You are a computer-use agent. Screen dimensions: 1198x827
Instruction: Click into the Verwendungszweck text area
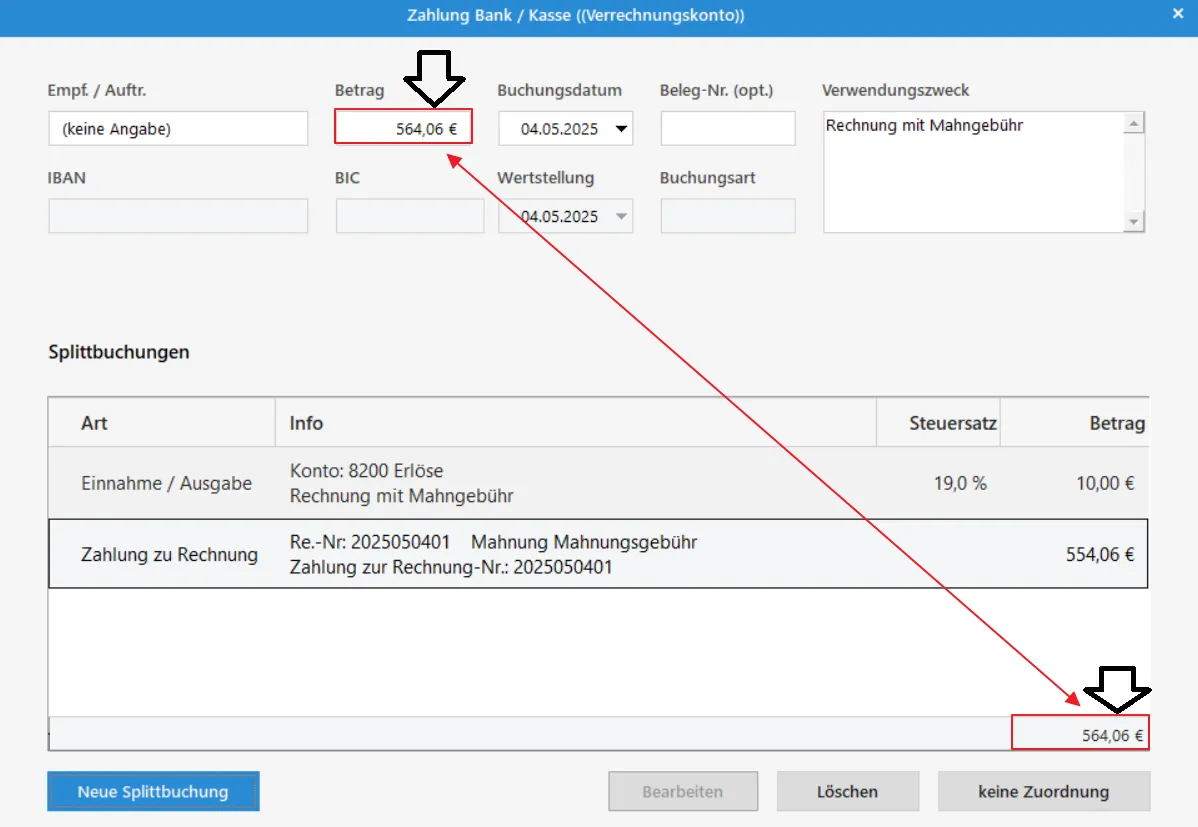972,172
